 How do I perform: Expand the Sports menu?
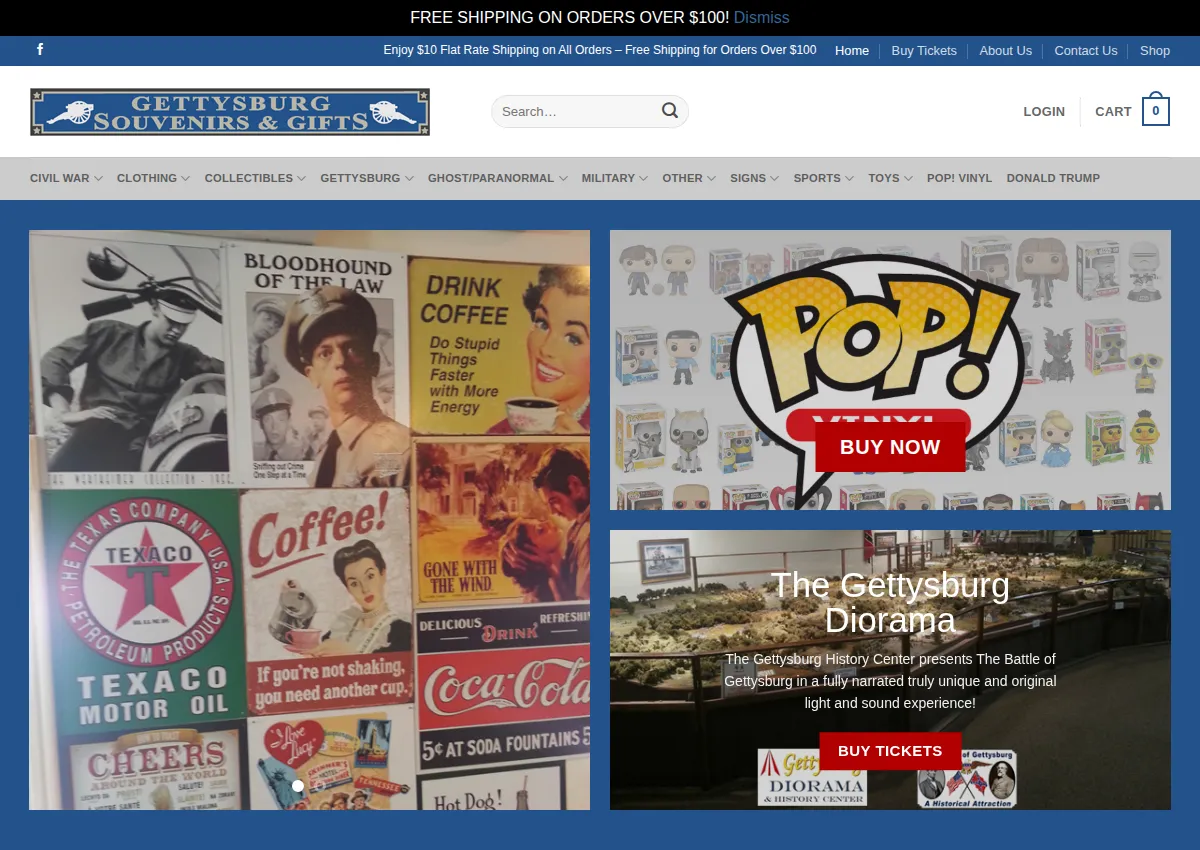click(x=824, y=178)
